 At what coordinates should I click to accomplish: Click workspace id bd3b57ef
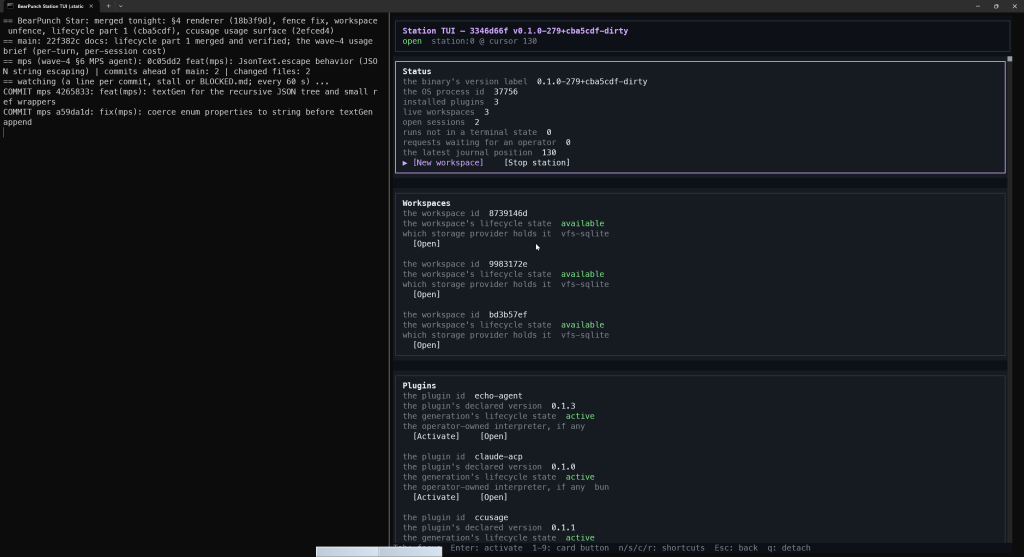pos(508,315)
